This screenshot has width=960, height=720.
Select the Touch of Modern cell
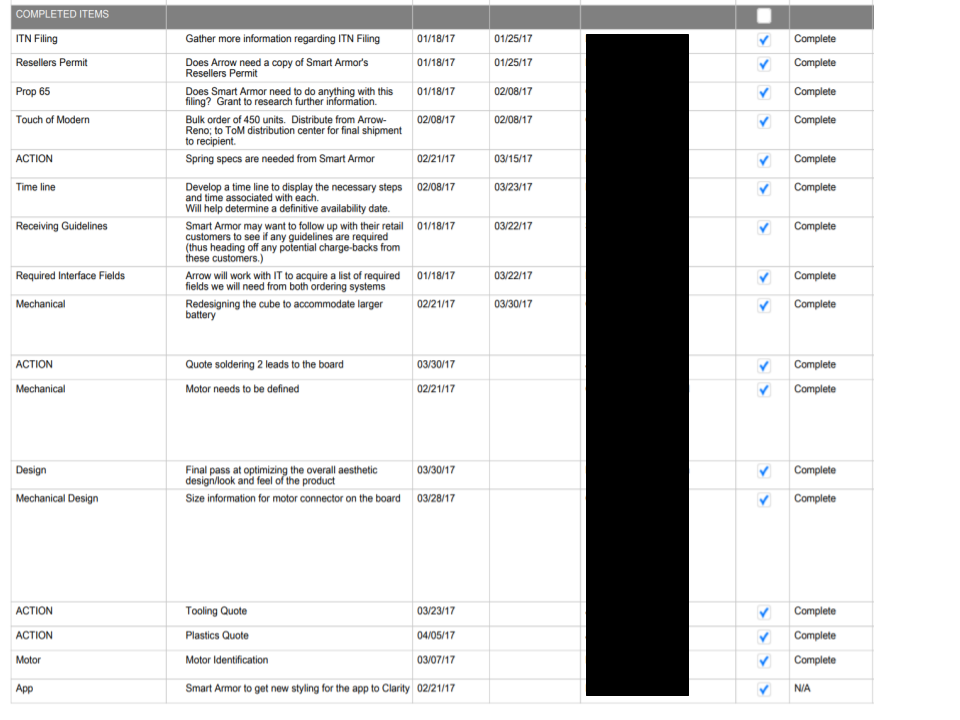(x=88, y=130)
